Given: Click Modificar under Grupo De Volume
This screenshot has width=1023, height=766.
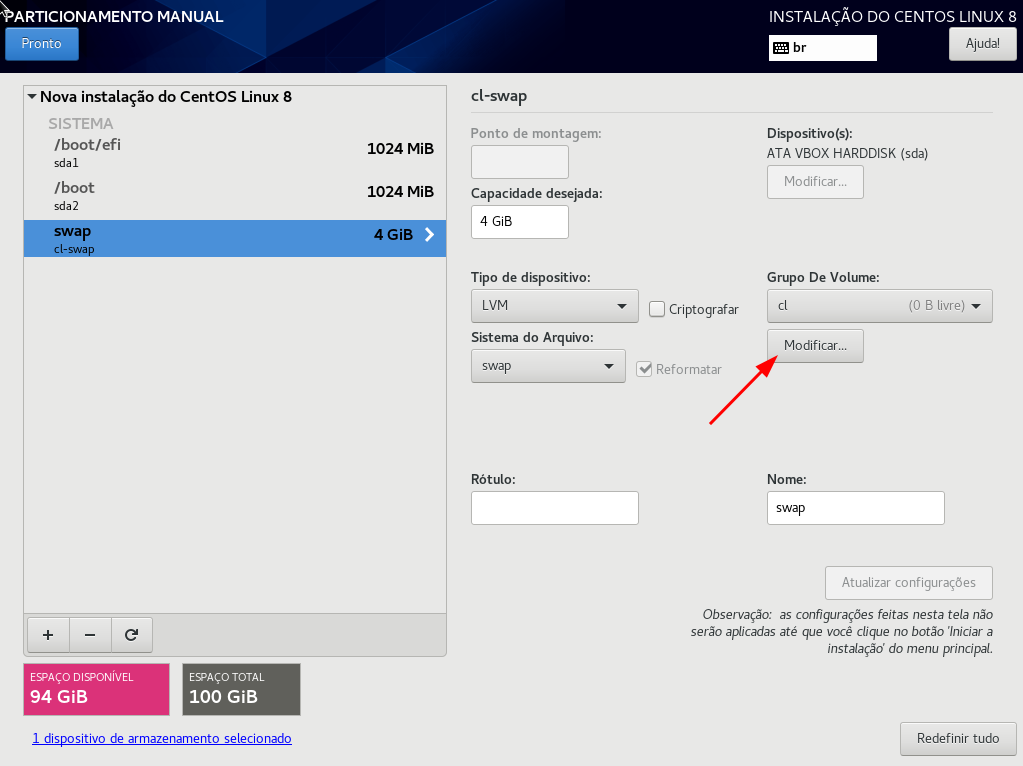Looking at the screenshot, I should (x=815, y=345).
